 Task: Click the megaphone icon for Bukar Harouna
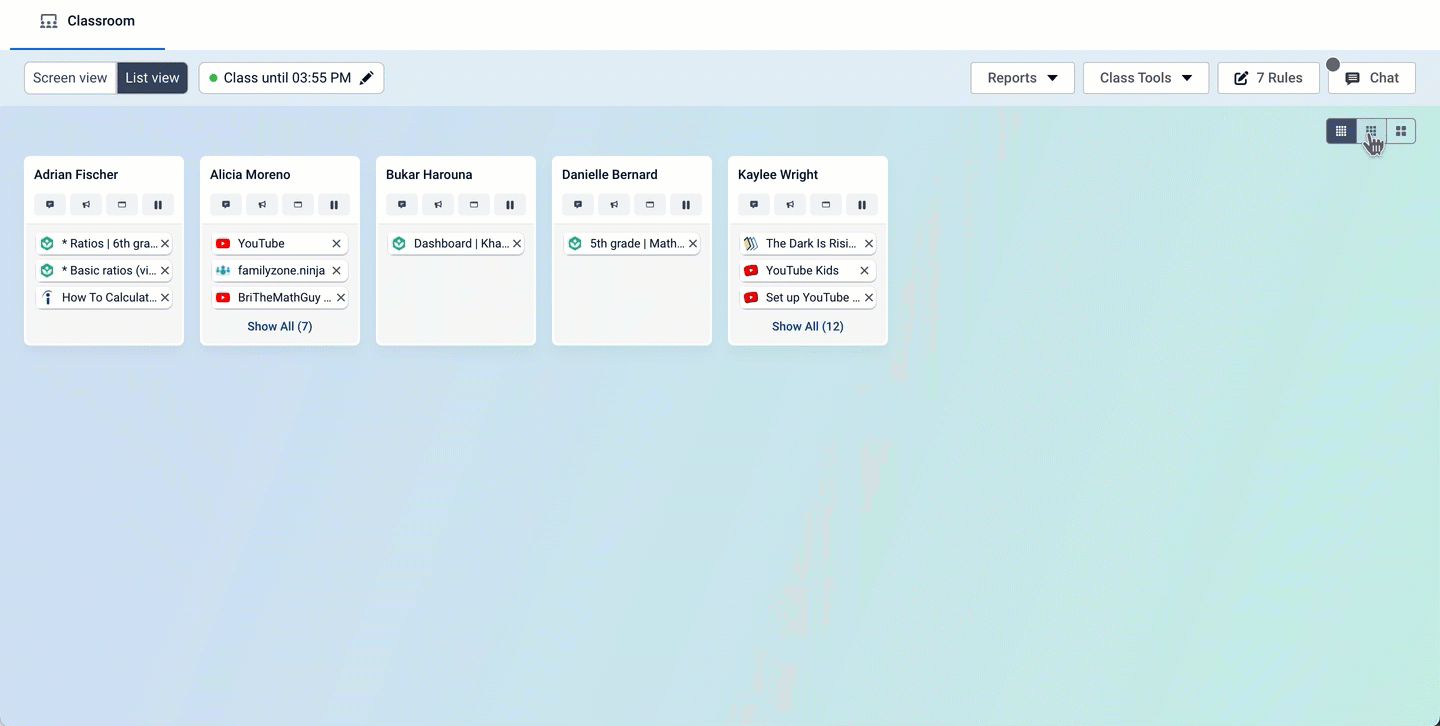coord(438,205)
